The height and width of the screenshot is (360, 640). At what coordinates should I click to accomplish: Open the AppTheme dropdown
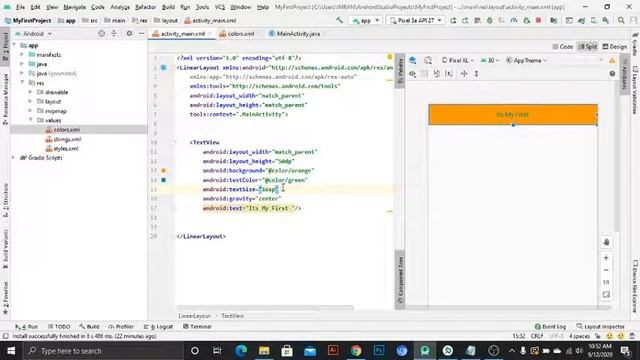coord(527,60)
